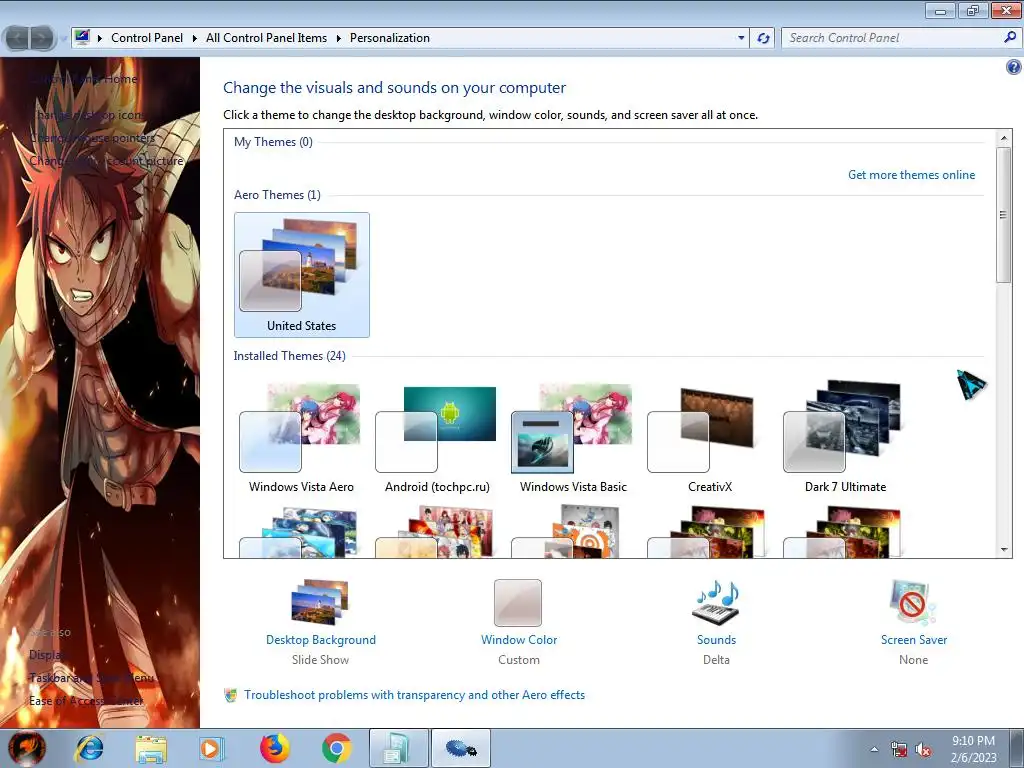Click the search magnifier icon
Viewport: 1024px width, 768px height.
click(x=1010, y=38)
